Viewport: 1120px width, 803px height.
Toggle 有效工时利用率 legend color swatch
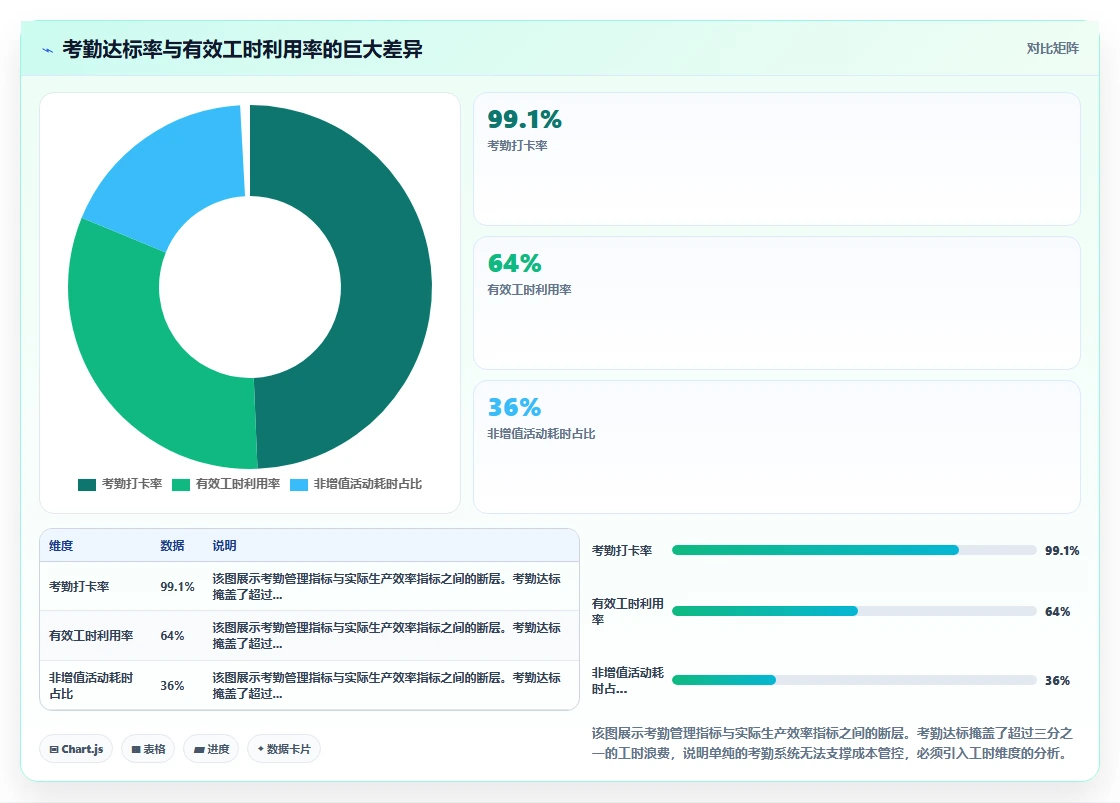click(181, 484)
